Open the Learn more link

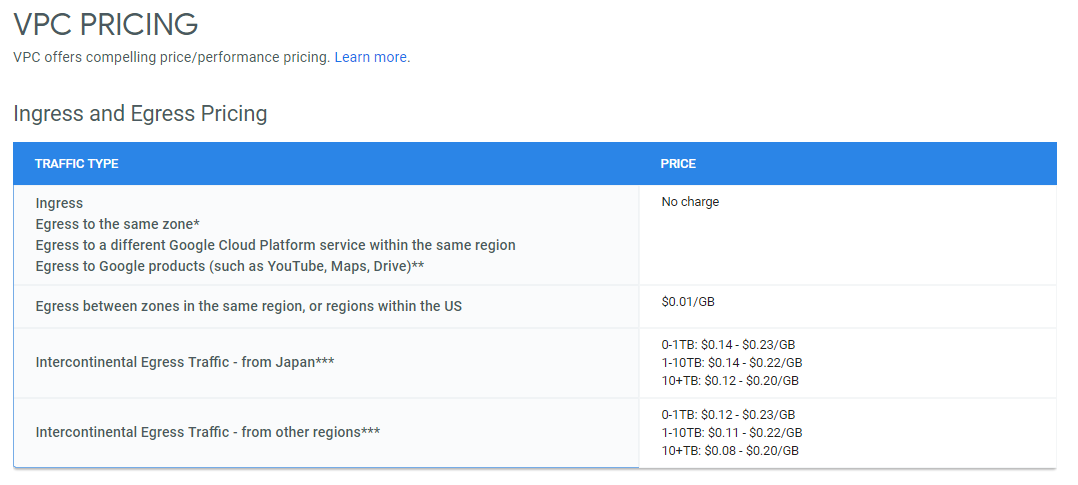click(370, 57)
